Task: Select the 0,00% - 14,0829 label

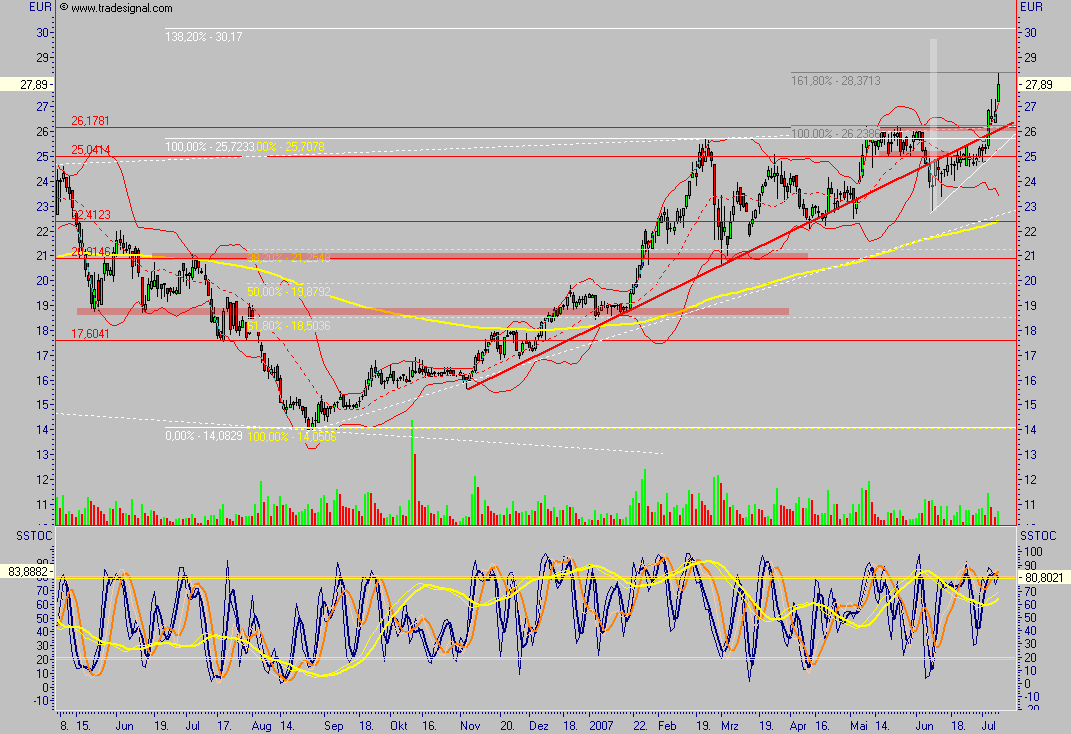Action: pos(204,436)
